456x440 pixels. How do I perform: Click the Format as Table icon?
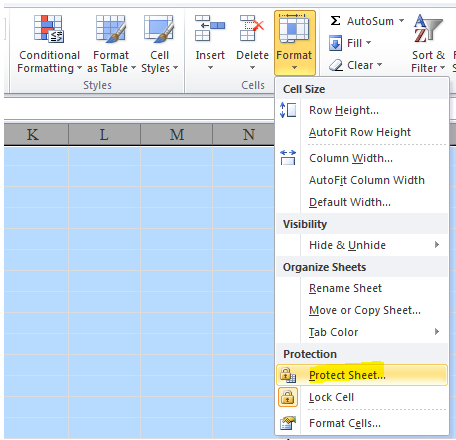pos(111,29)
